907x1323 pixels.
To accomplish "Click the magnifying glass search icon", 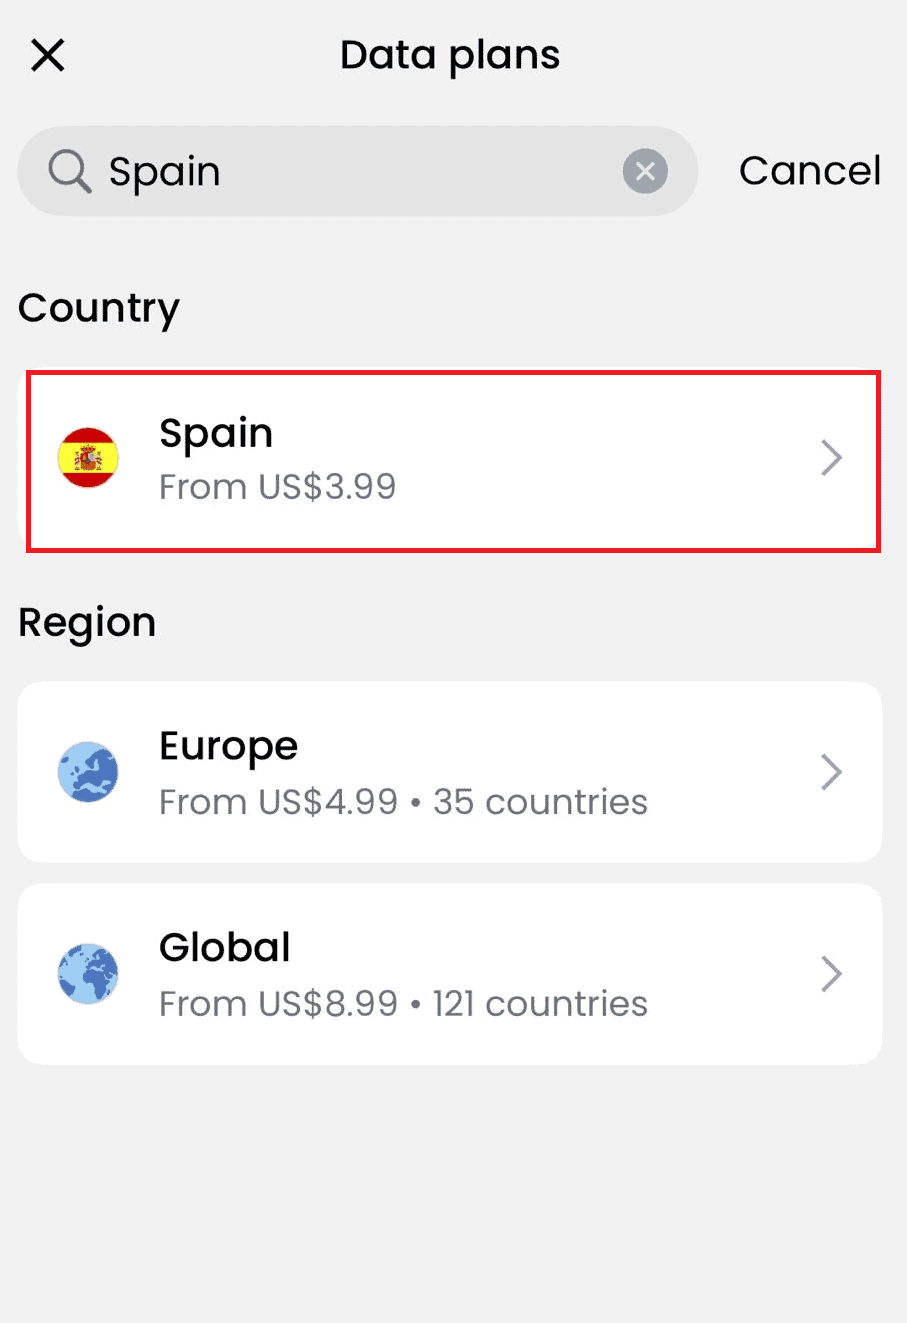I will pyautogui.click(x=70, y=171).
